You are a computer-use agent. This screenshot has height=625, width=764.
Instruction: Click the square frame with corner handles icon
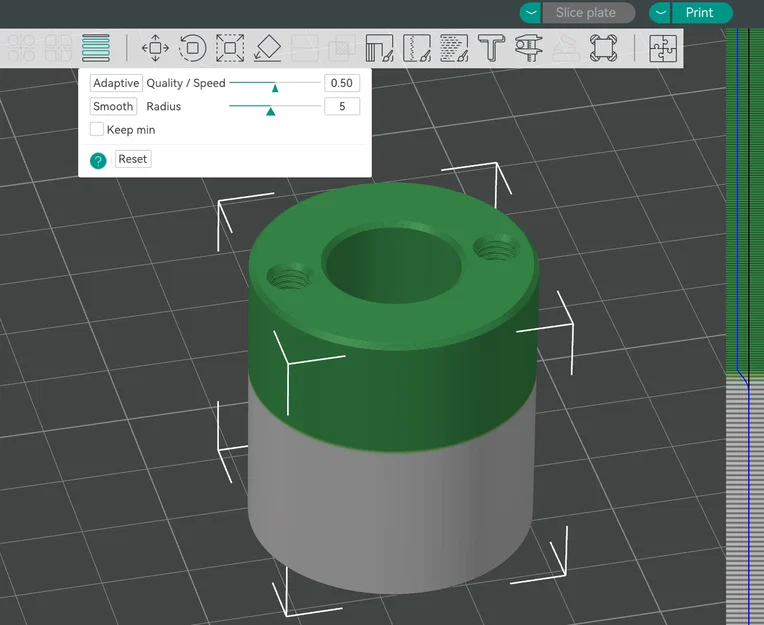pyautogui.click(x=603, y=48)
